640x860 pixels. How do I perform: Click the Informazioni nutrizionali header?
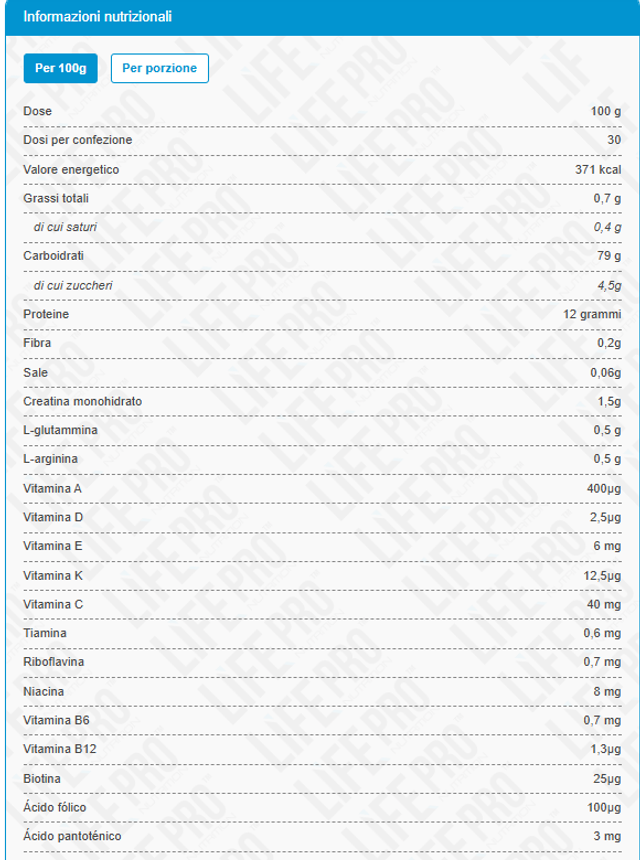pos(96,17)
